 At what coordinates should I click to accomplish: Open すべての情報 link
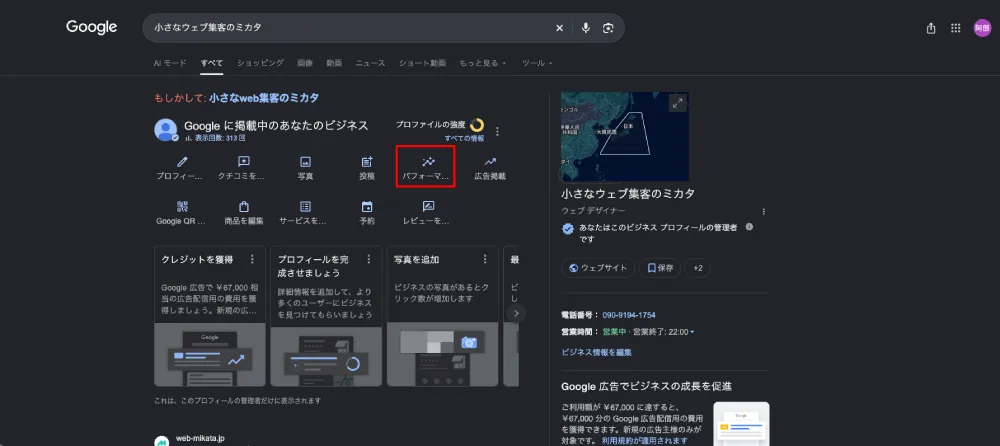464,138
